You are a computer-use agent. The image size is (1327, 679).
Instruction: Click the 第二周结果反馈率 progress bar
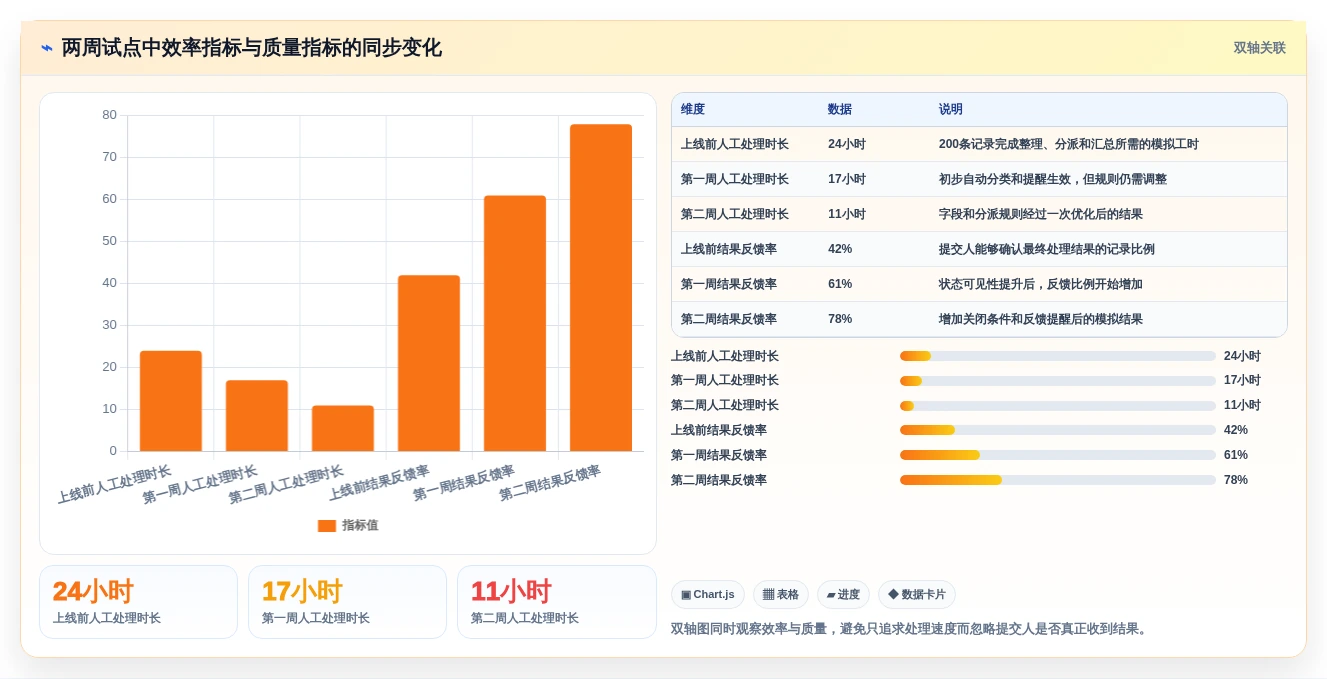coord(1058,480)
